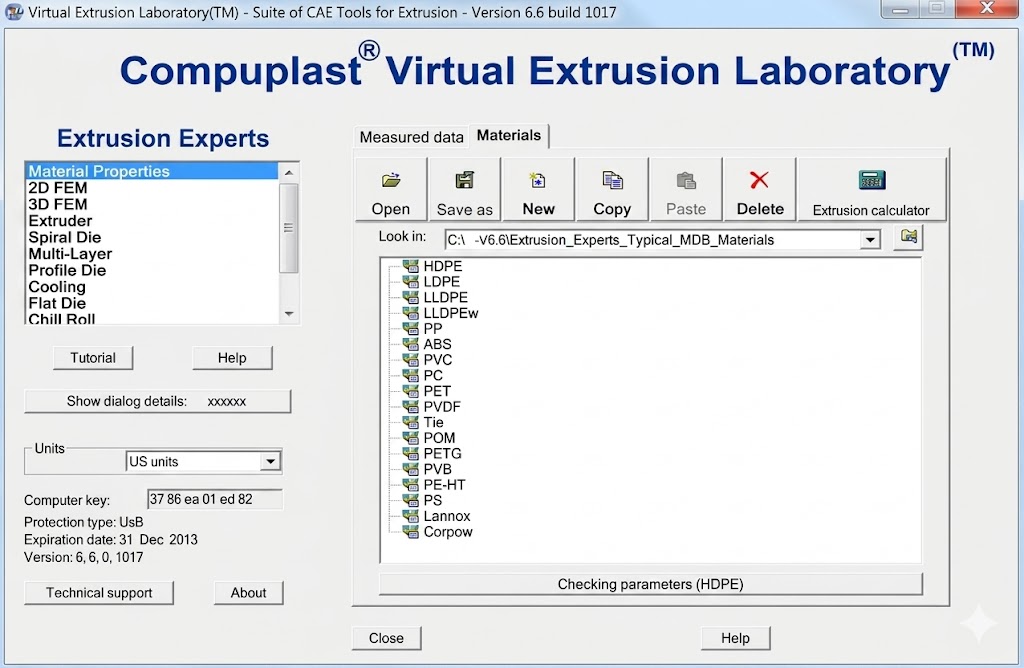This screenshot has width=1024, height=668.
Task: Select the LDPE material icon
Action: tap(411, 282)
